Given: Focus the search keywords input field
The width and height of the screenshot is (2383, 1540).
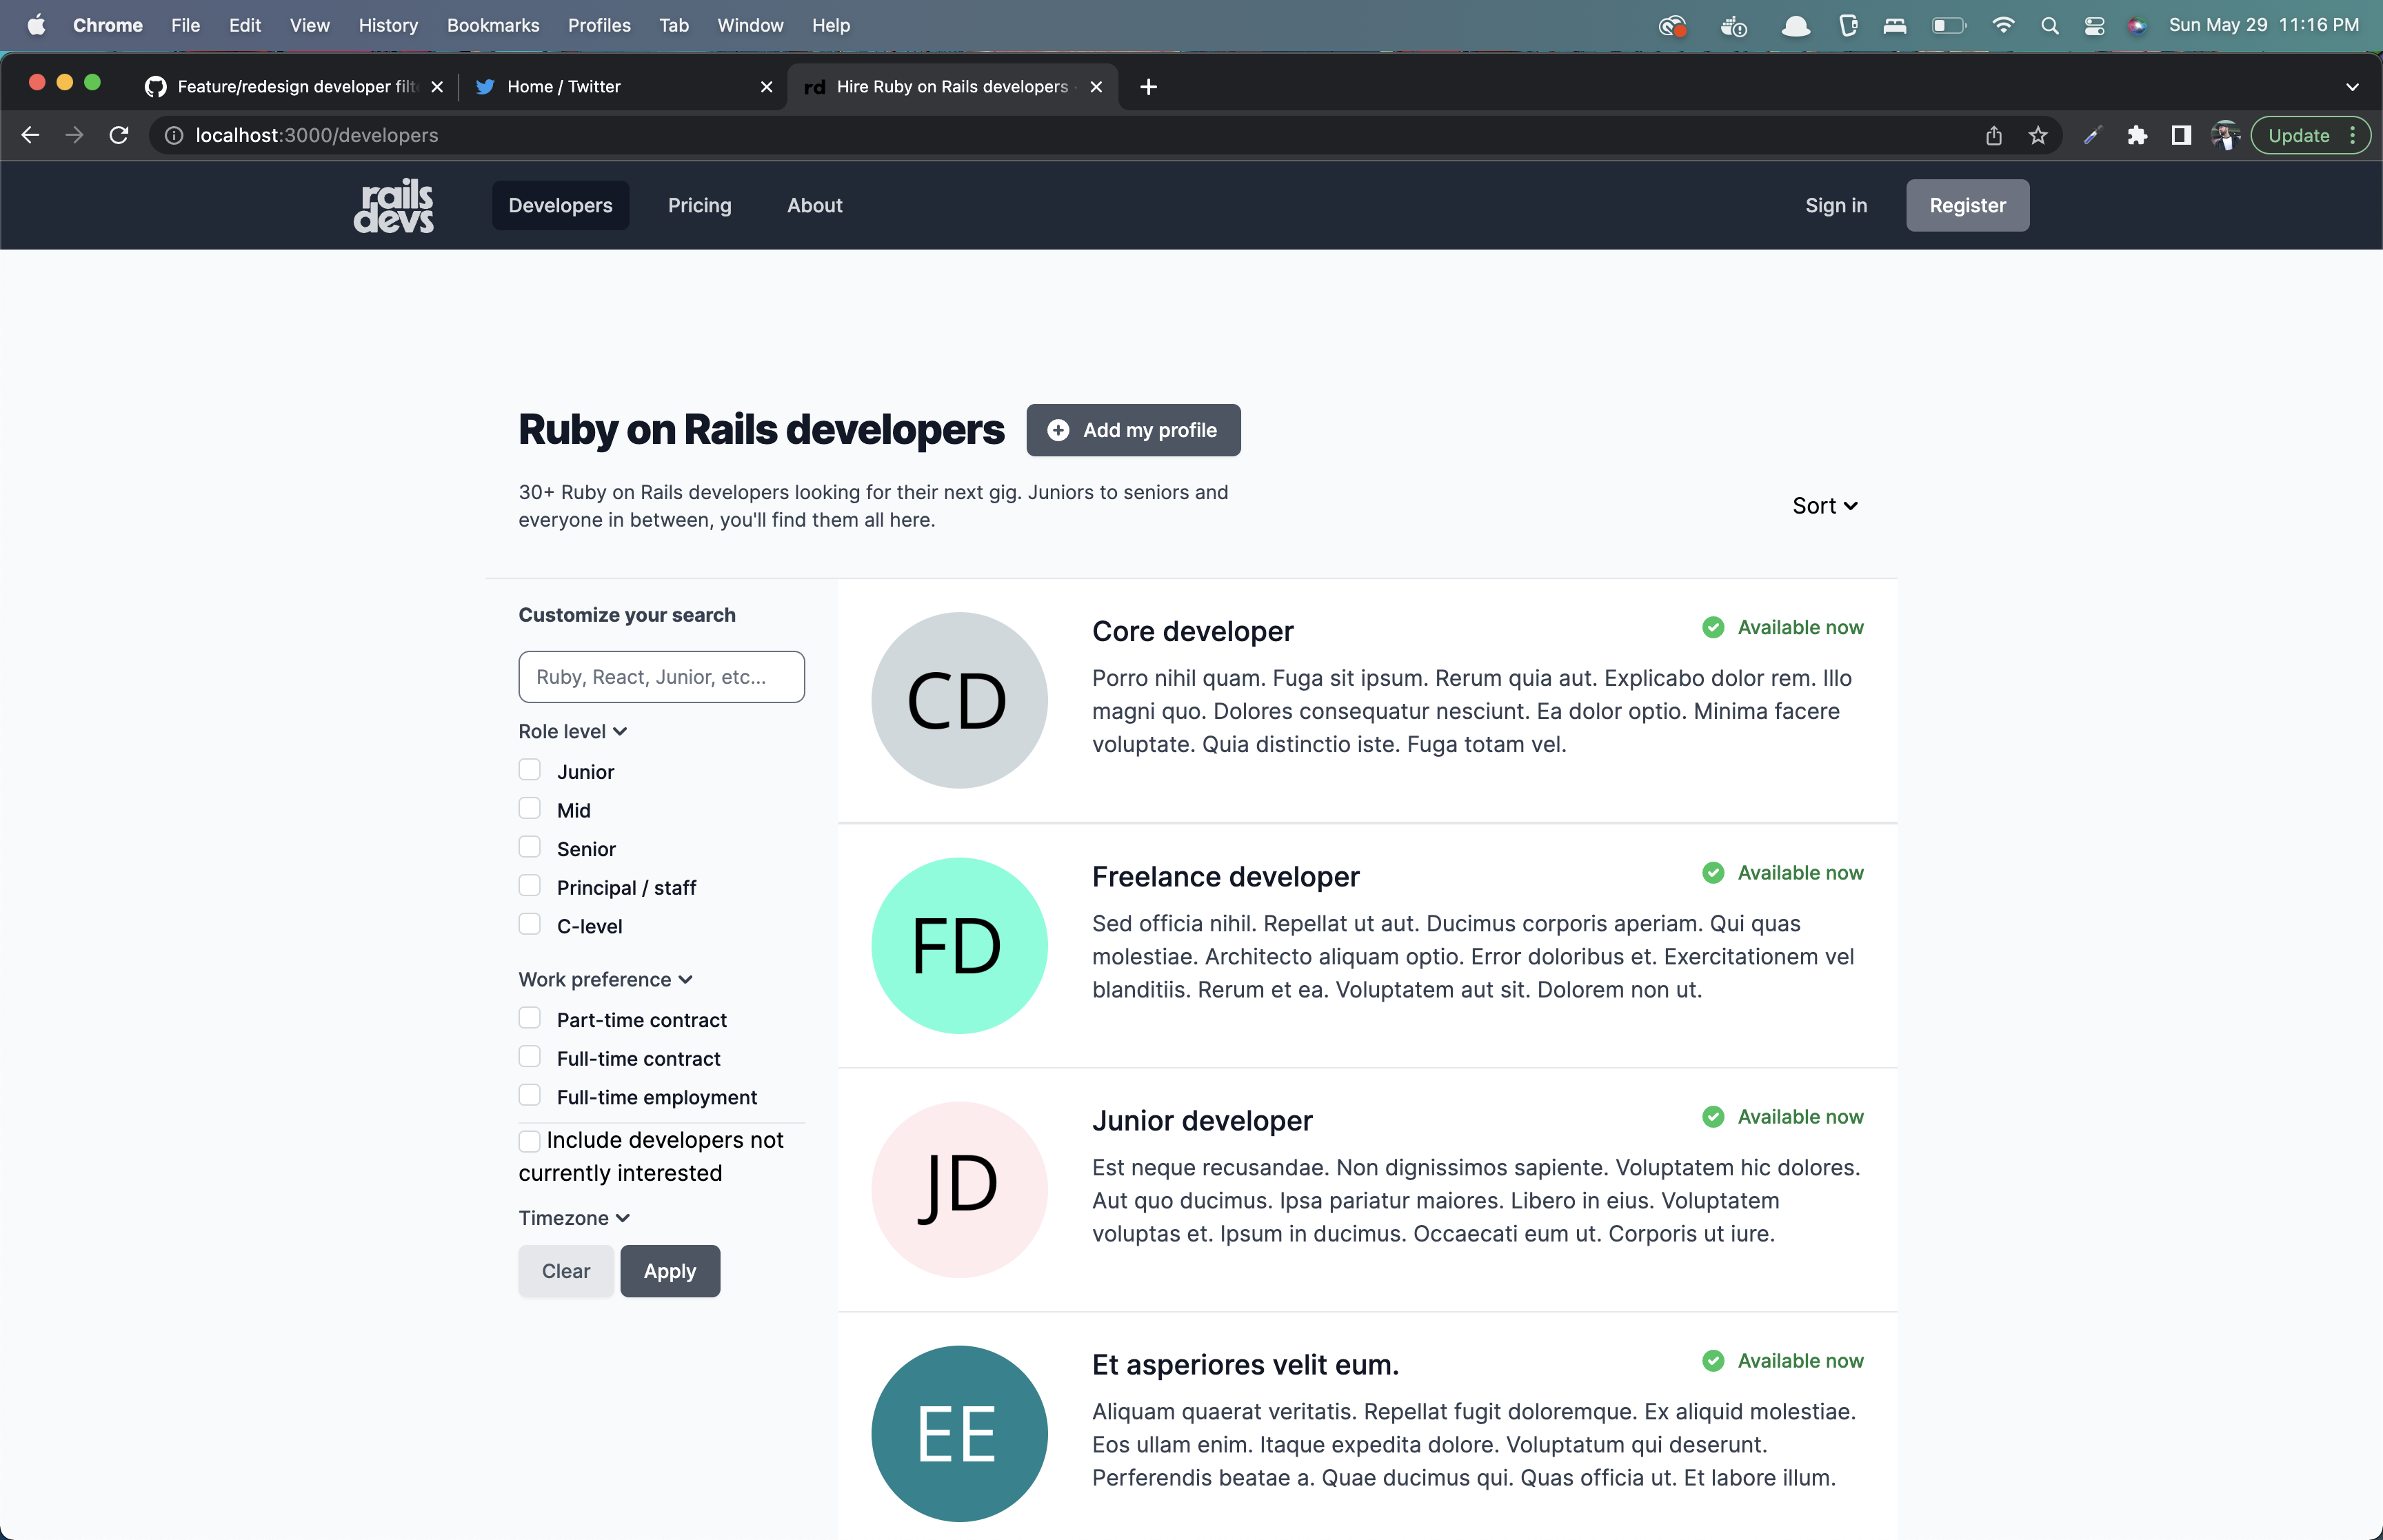Looking at the screenshot, I should [661, 677].
